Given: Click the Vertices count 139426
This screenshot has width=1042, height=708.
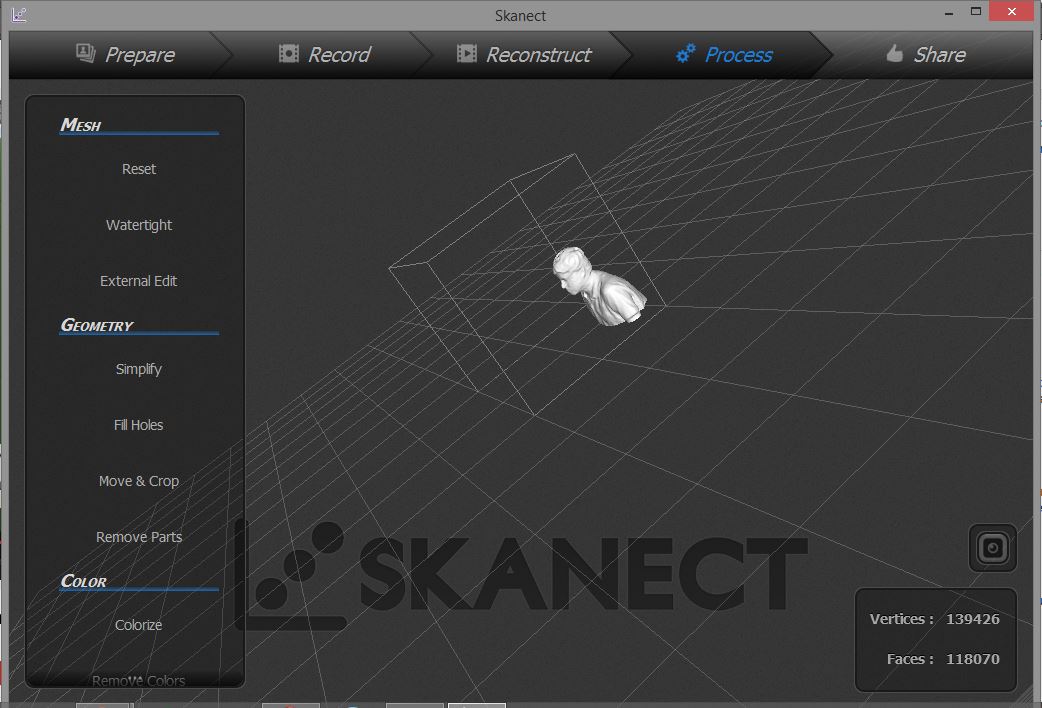Looking at the screenshot, I should point(972,619).
